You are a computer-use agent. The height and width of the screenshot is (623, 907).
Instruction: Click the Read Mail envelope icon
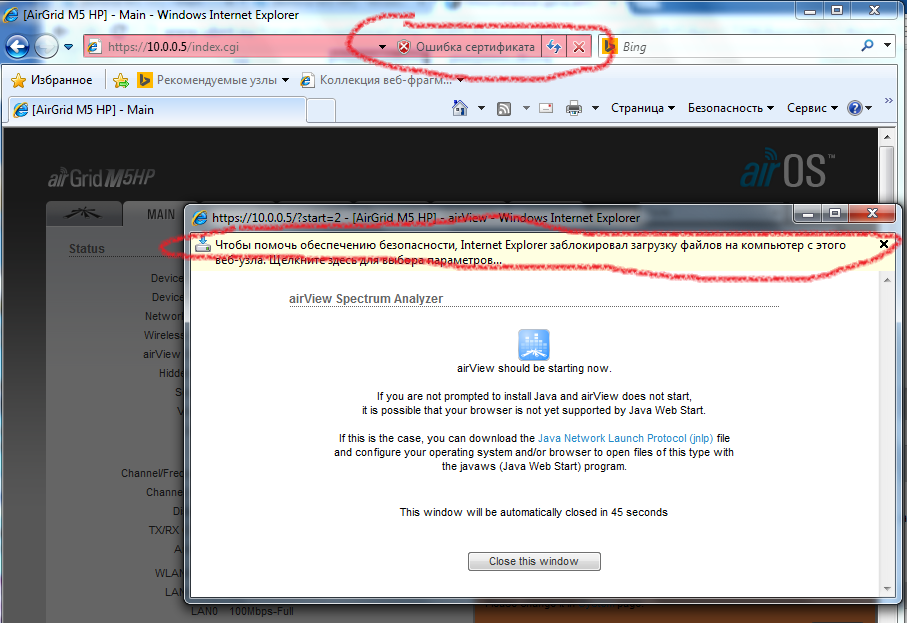coord(545,108)
